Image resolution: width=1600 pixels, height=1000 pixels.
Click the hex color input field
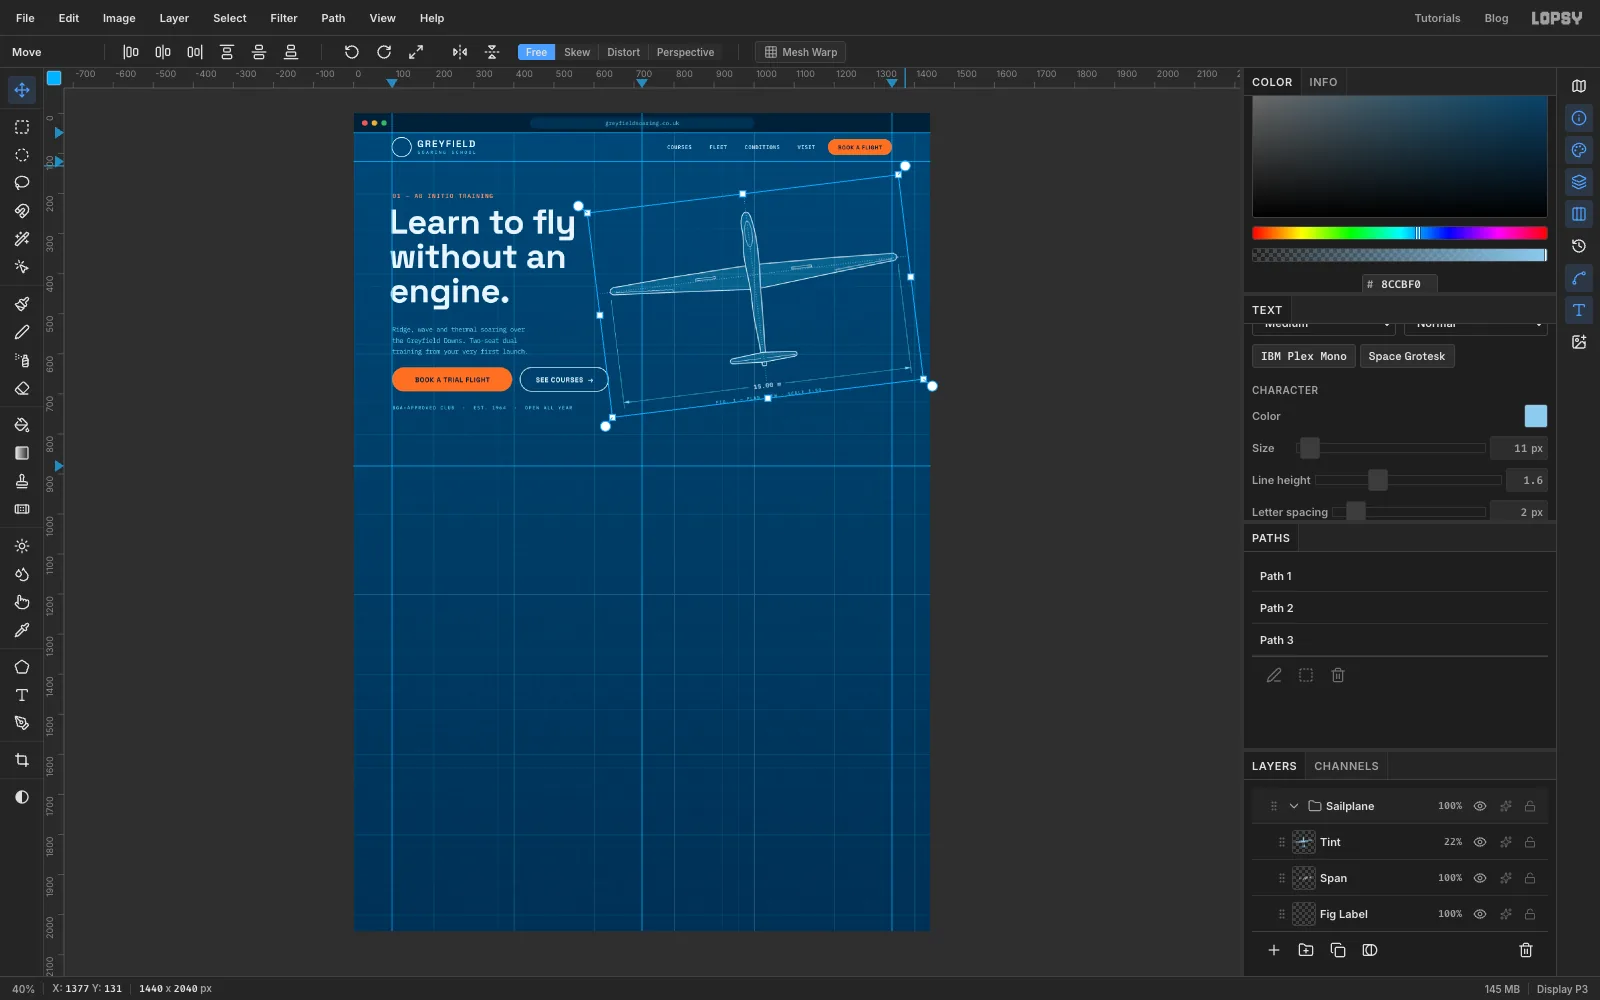point(1400,284)
